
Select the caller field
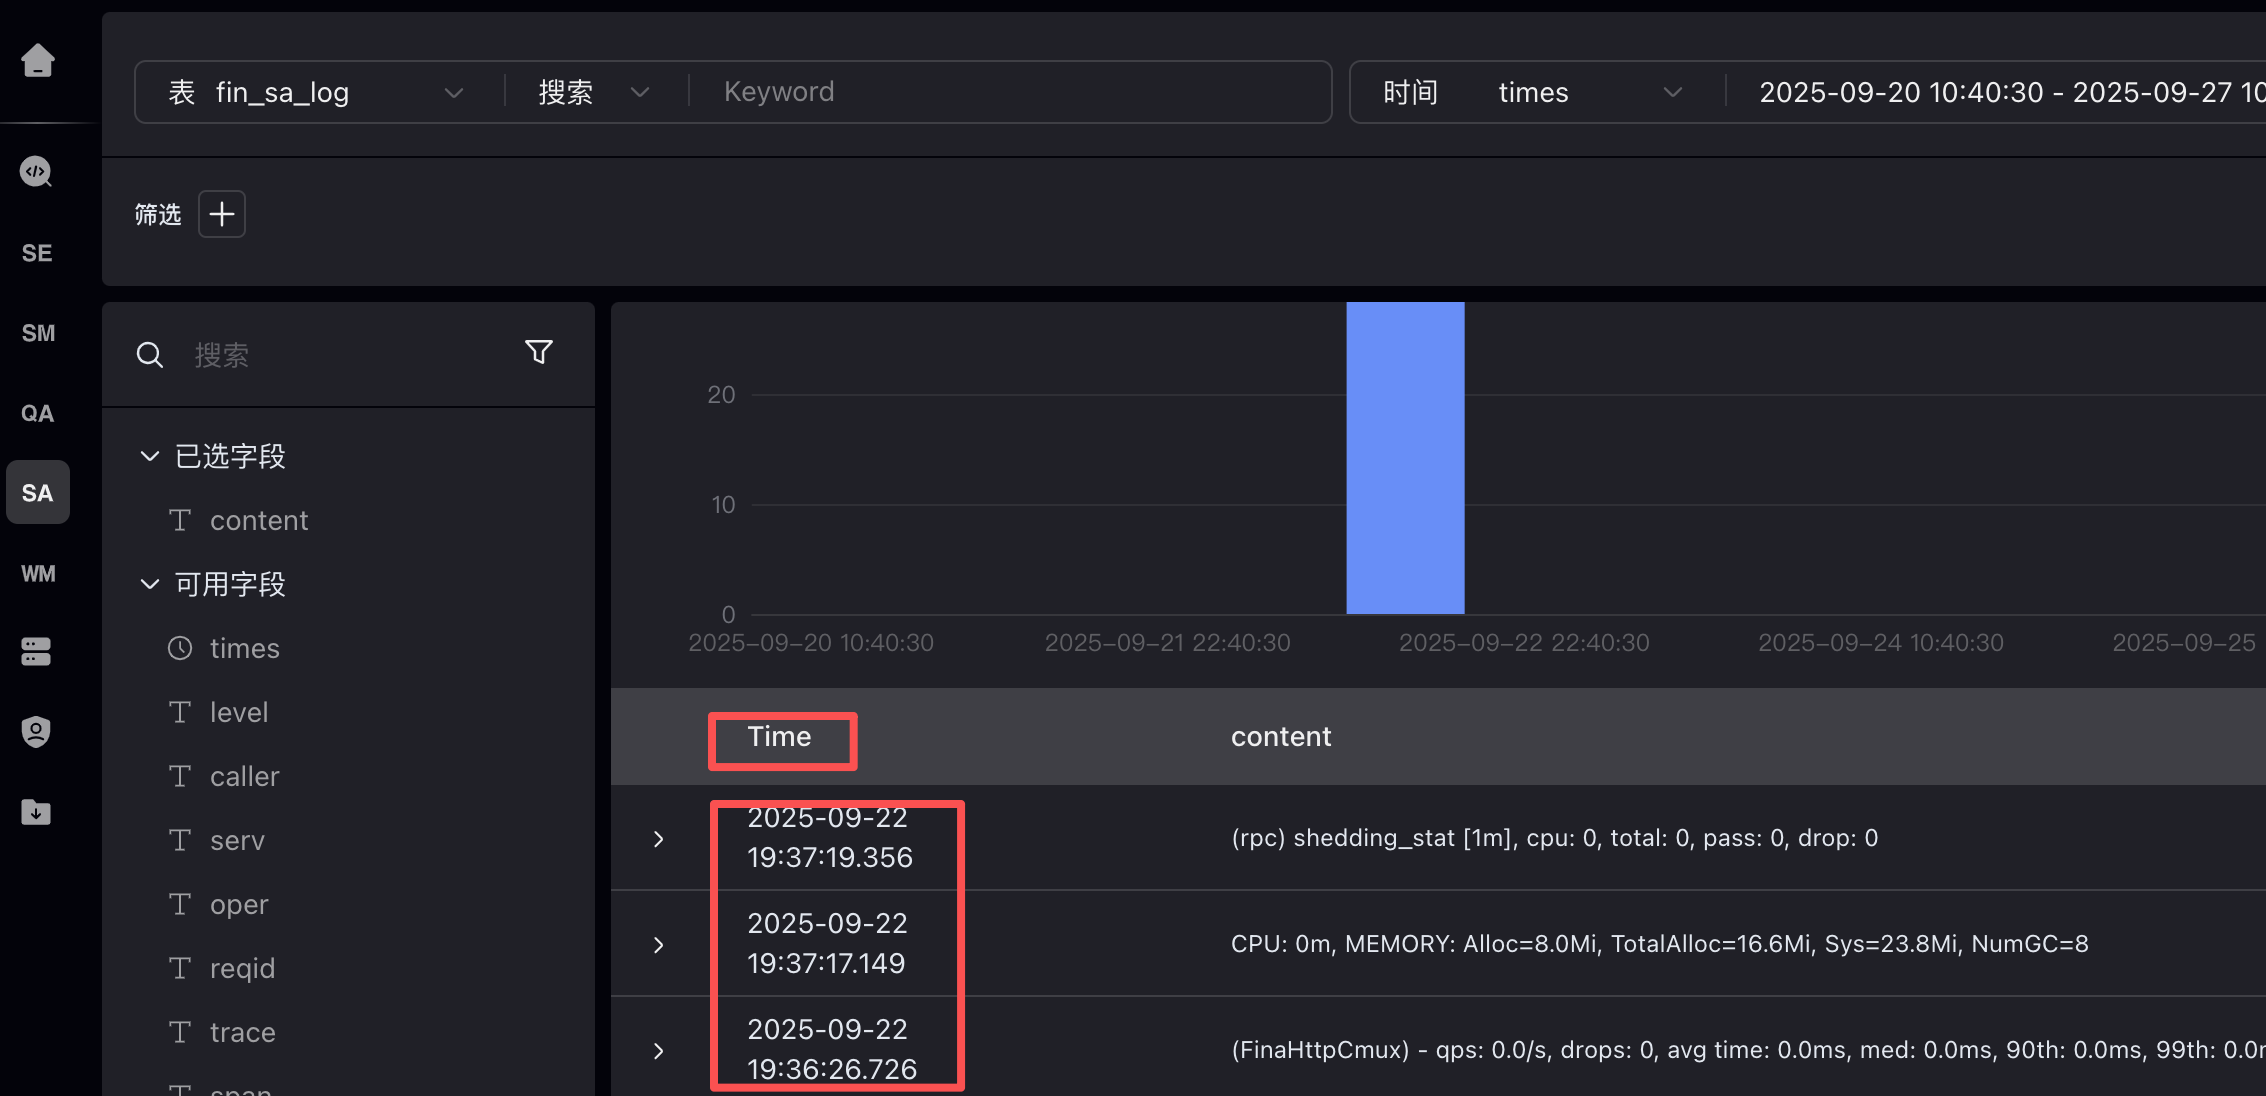point(244,777)
